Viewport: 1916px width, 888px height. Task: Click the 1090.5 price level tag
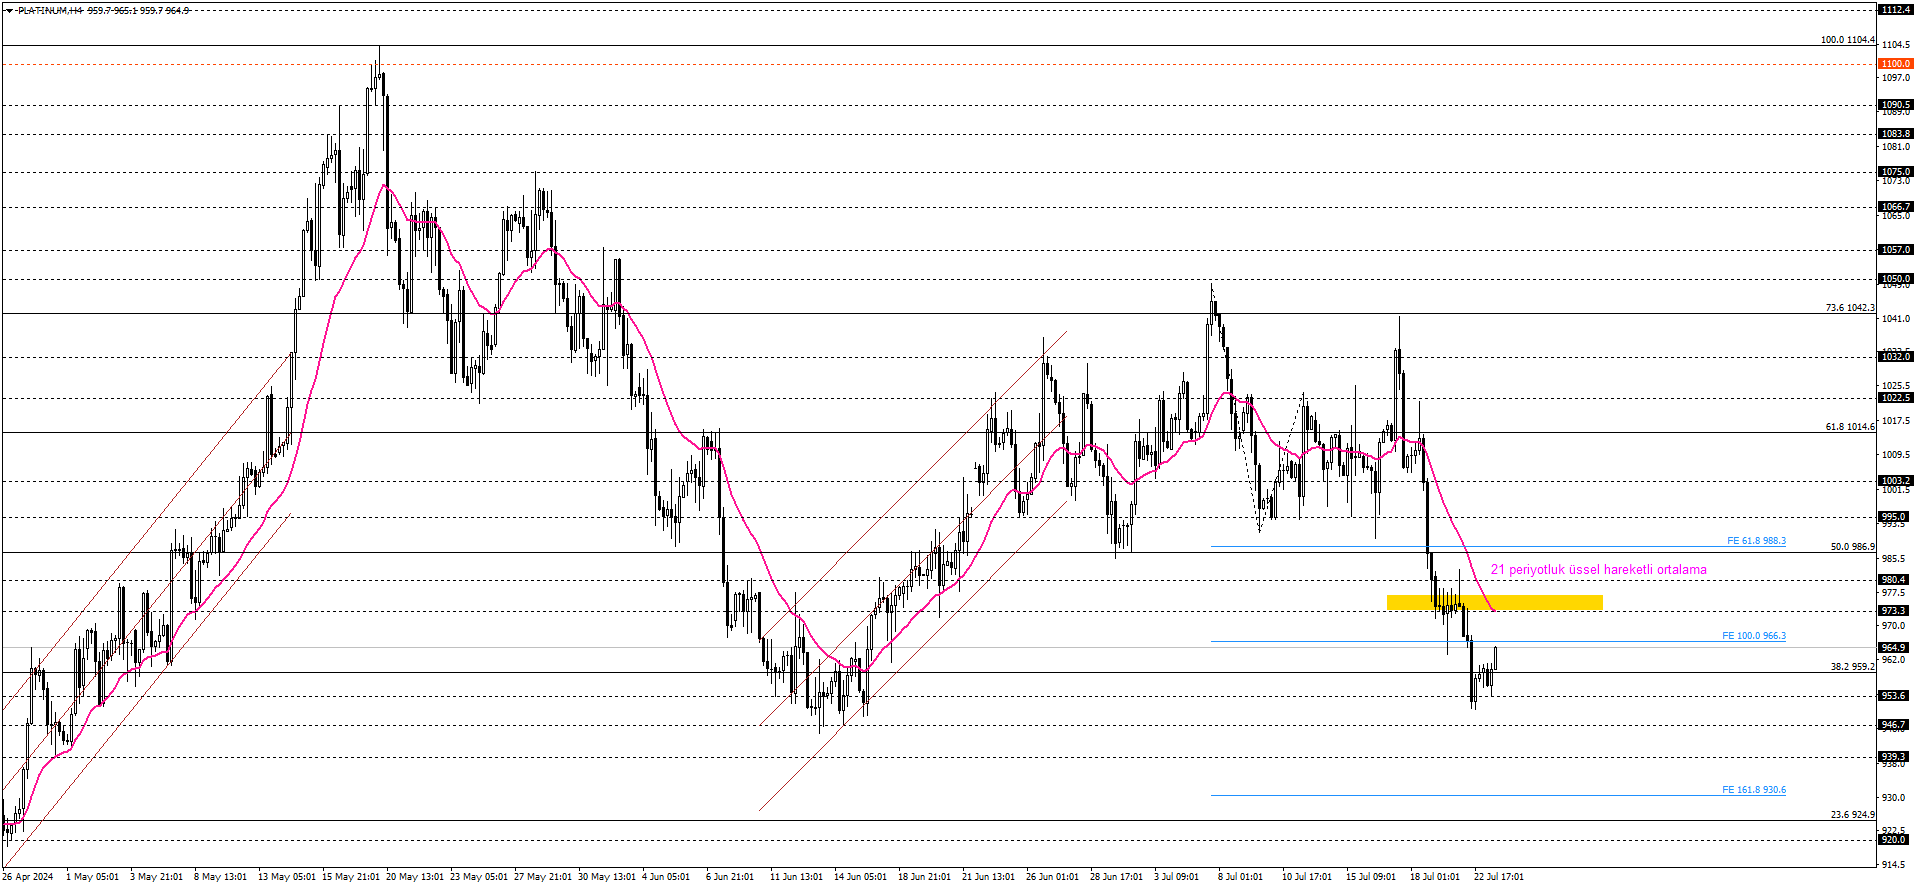point(1895,105)
